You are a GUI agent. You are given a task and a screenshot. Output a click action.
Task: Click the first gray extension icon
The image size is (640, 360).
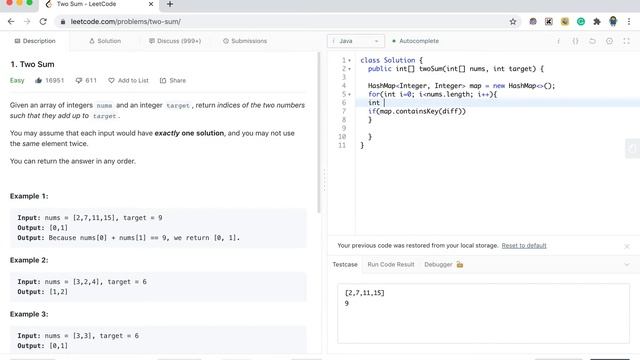(x=533, y=22)
